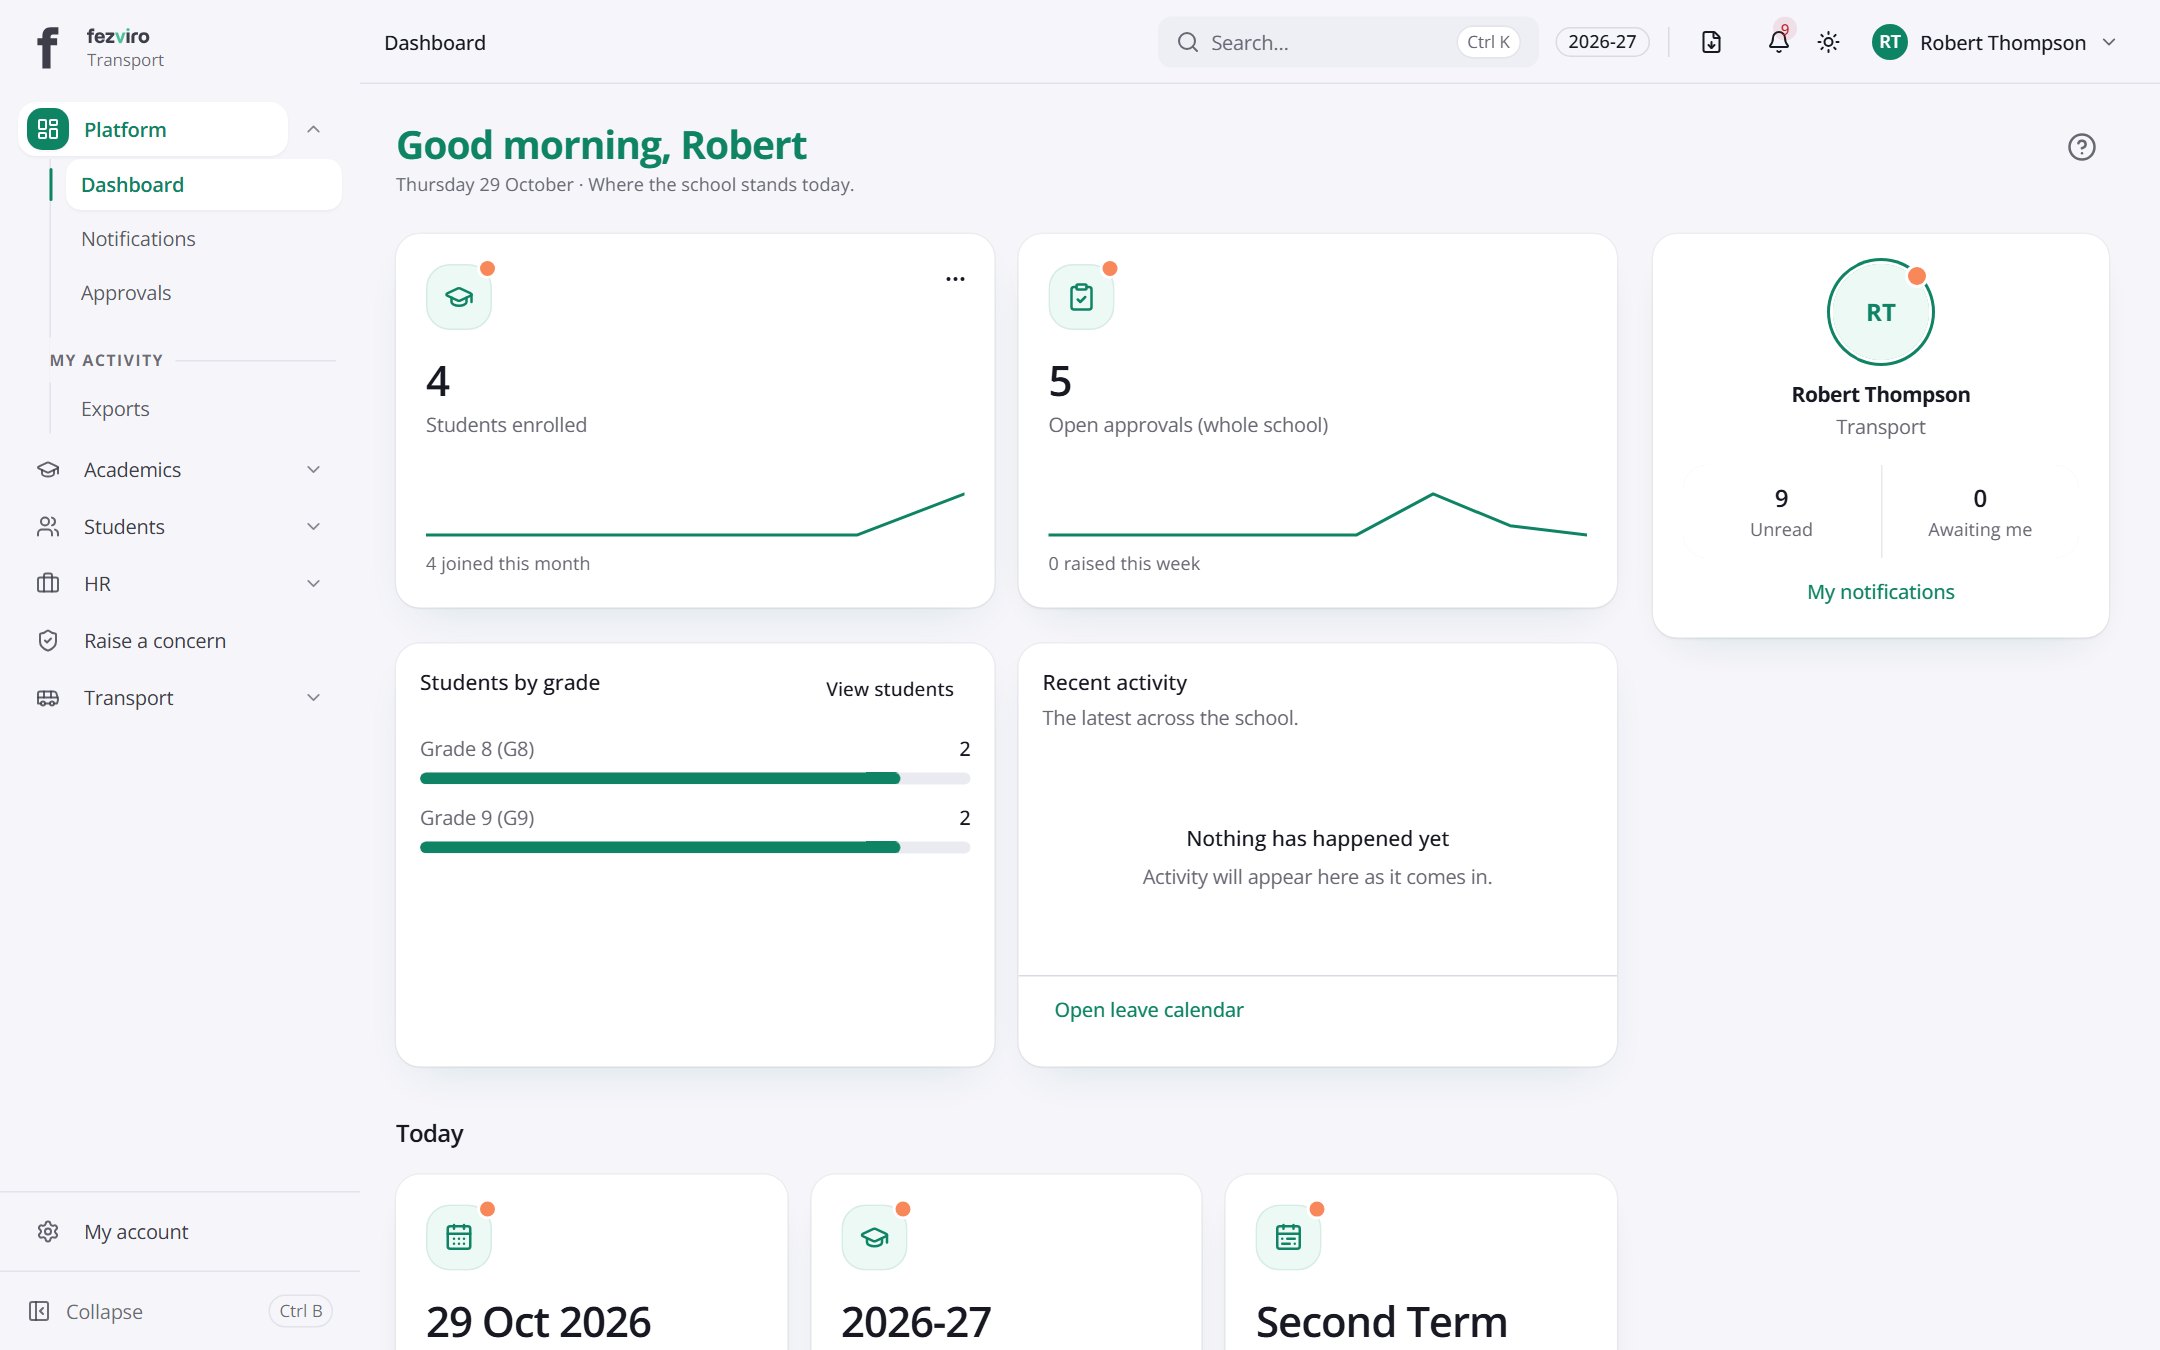2160x1350 pixels.
Task: Click the fezviro logo icon
Action: tap(47, 47)
